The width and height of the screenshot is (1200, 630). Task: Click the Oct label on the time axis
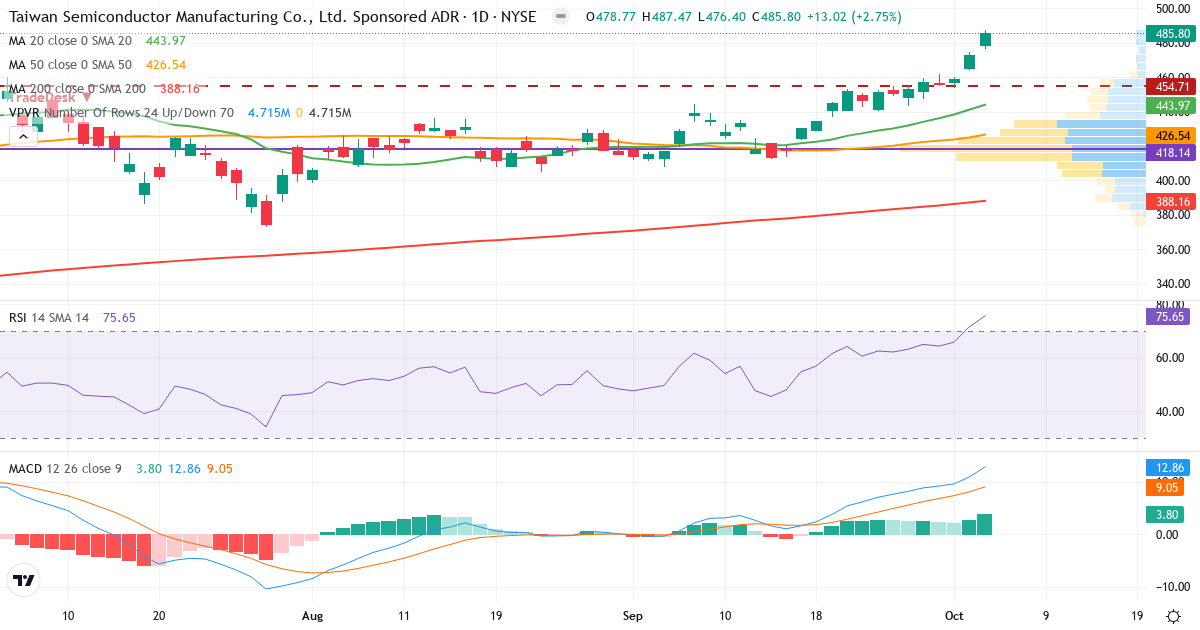(954, 615)
